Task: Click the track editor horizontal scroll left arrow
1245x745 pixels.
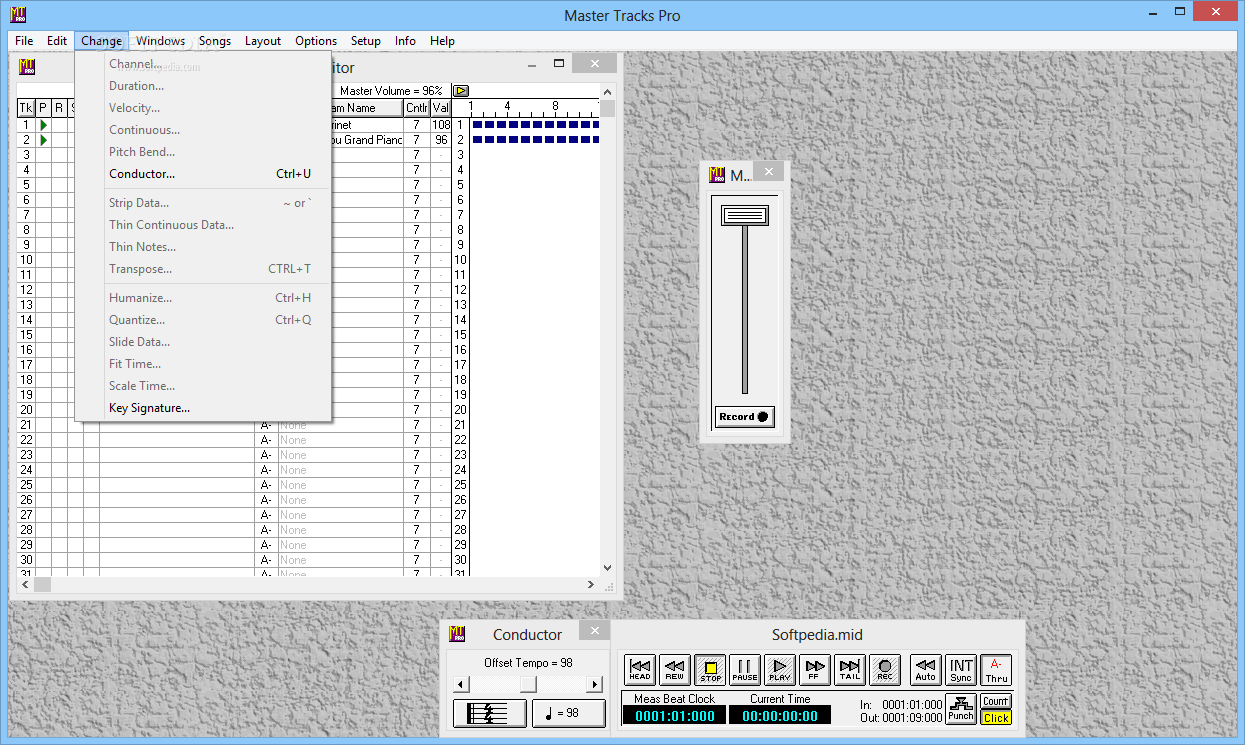Action: (x=26, y=585)
